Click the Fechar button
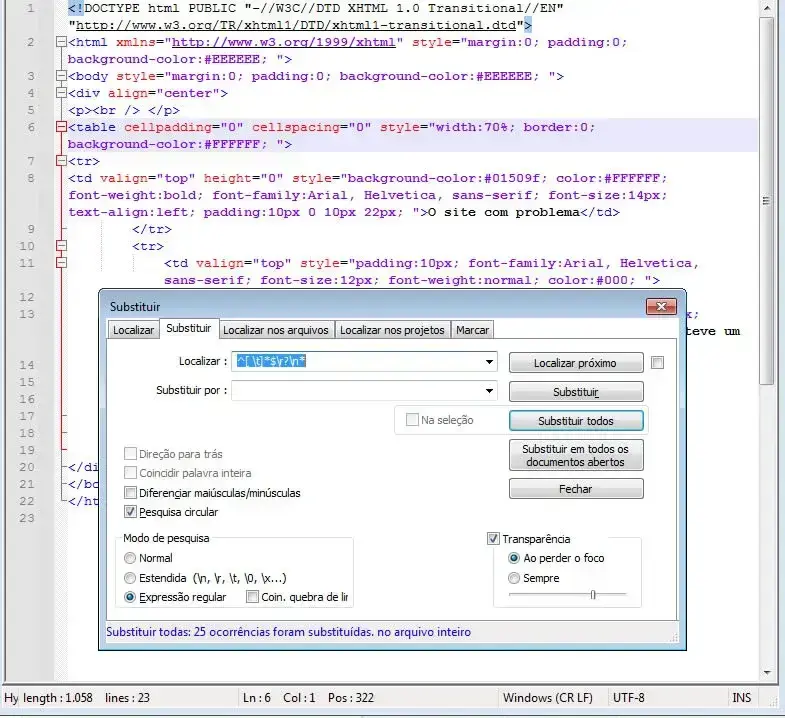The width and height of the screenshot is (785, 718). [576, 489]
